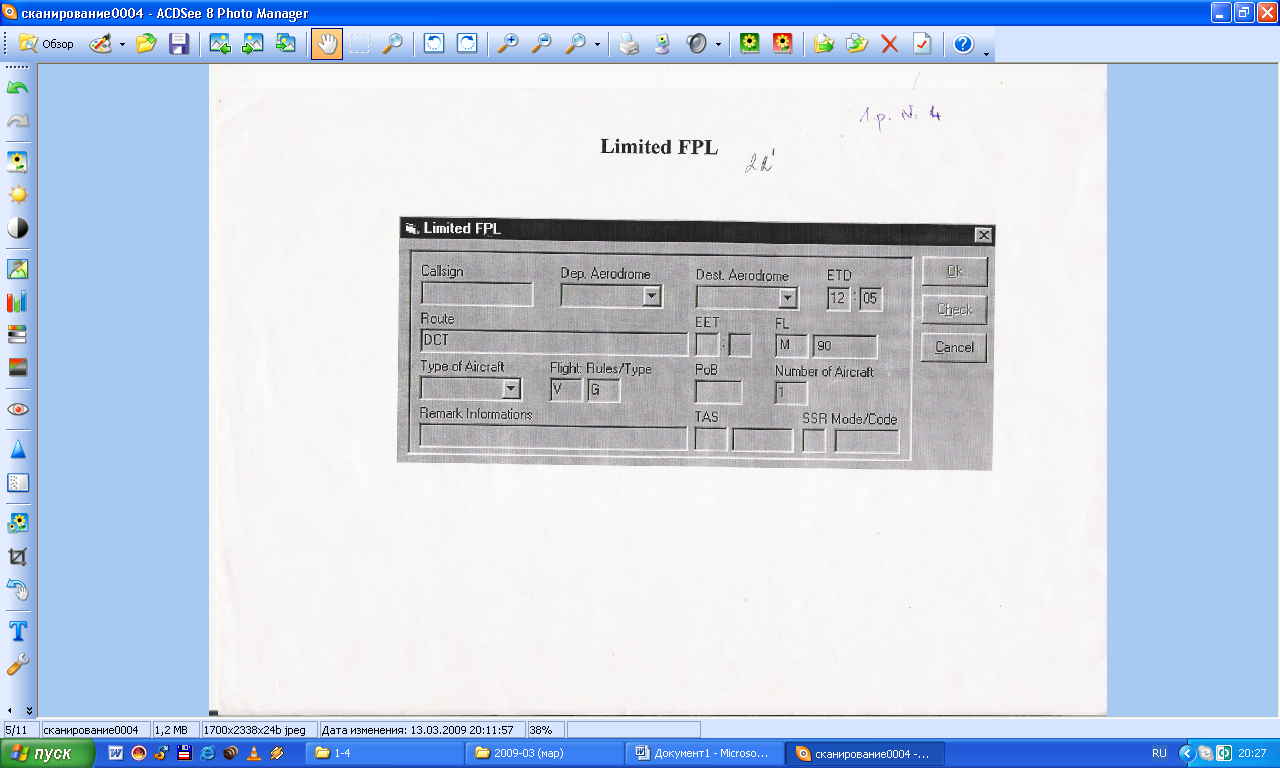1280x768 pixels.
Task: Delete image with red X icon
Action: click(x=890, y=44)
